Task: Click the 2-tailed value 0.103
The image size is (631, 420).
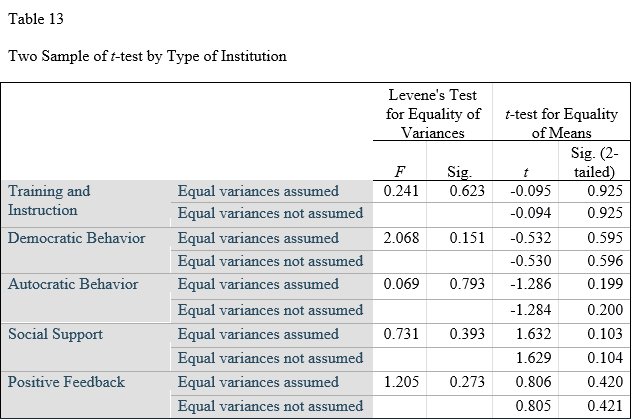Action: [x=605, y=334]
